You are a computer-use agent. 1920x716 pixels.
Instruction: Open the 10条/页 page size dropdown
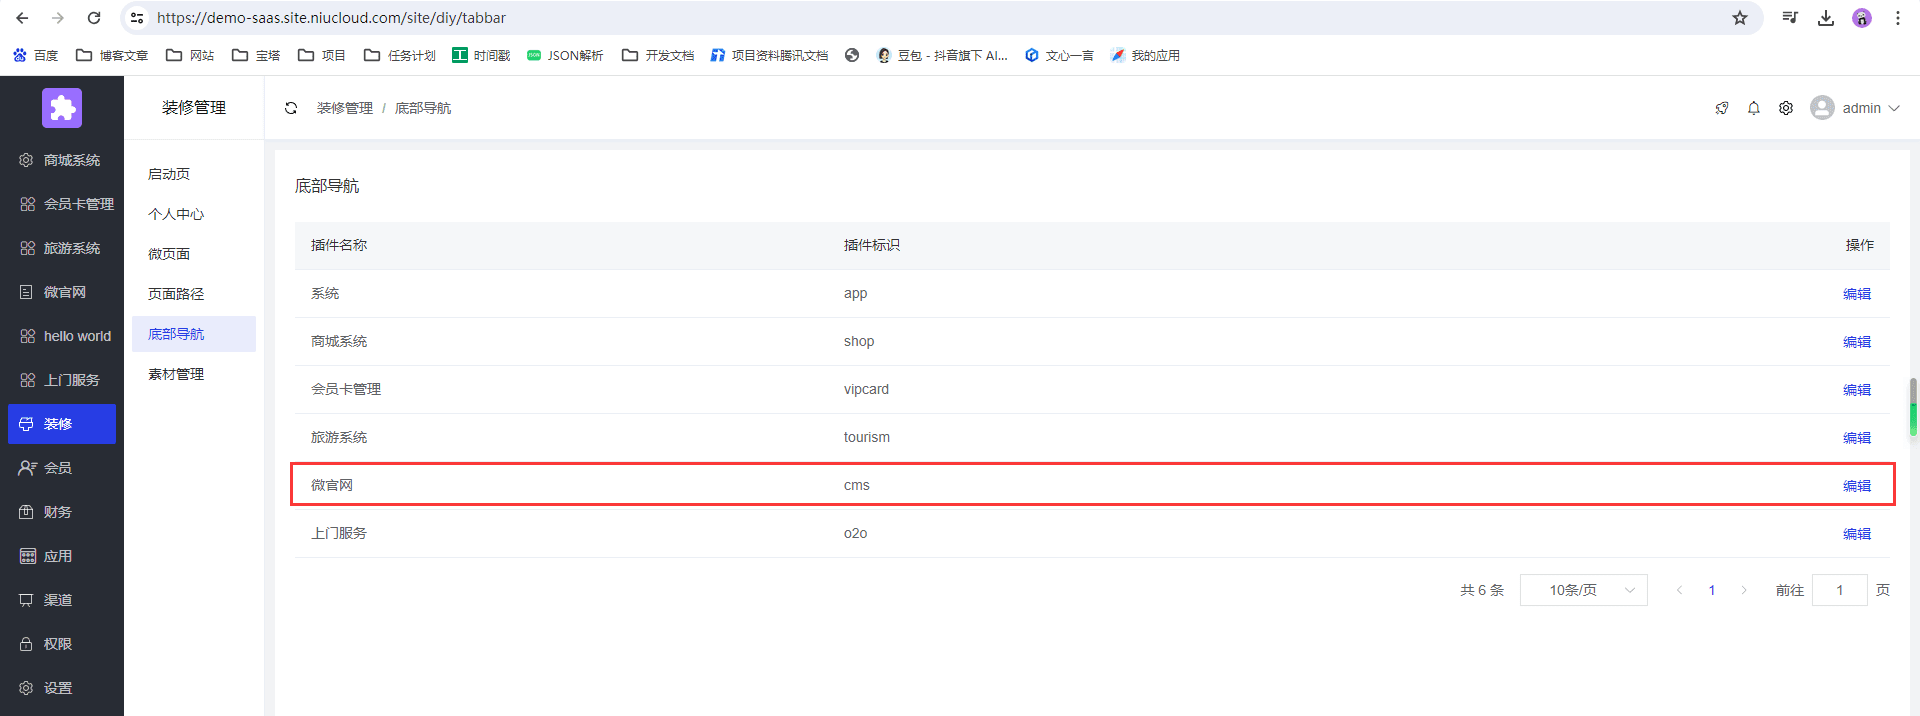1583,590
